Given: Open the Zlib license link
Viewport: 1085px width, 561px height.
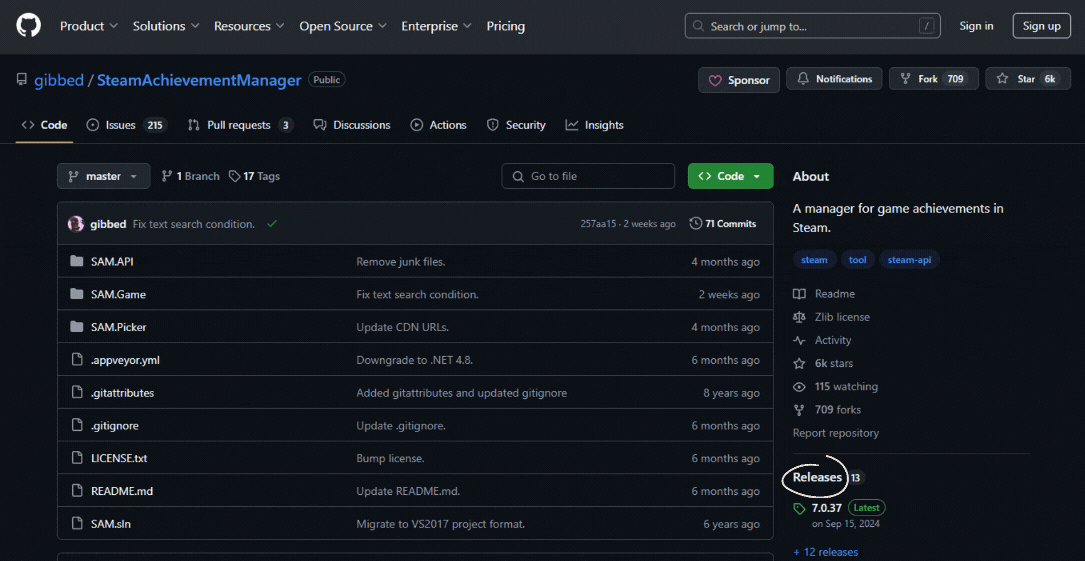Looking at the screenshot, I should coord(832,317).
